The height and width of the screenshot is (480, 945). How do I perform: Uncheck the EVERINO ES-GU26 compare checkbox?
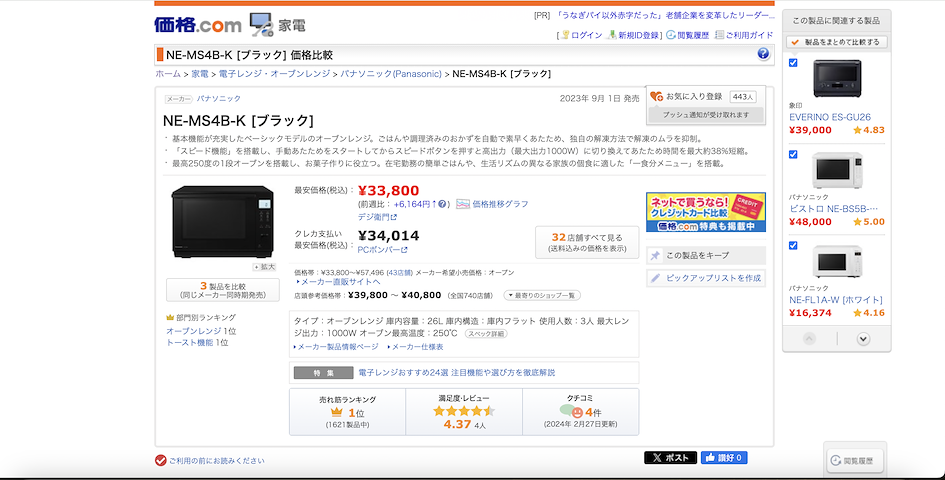coord(793,63)
